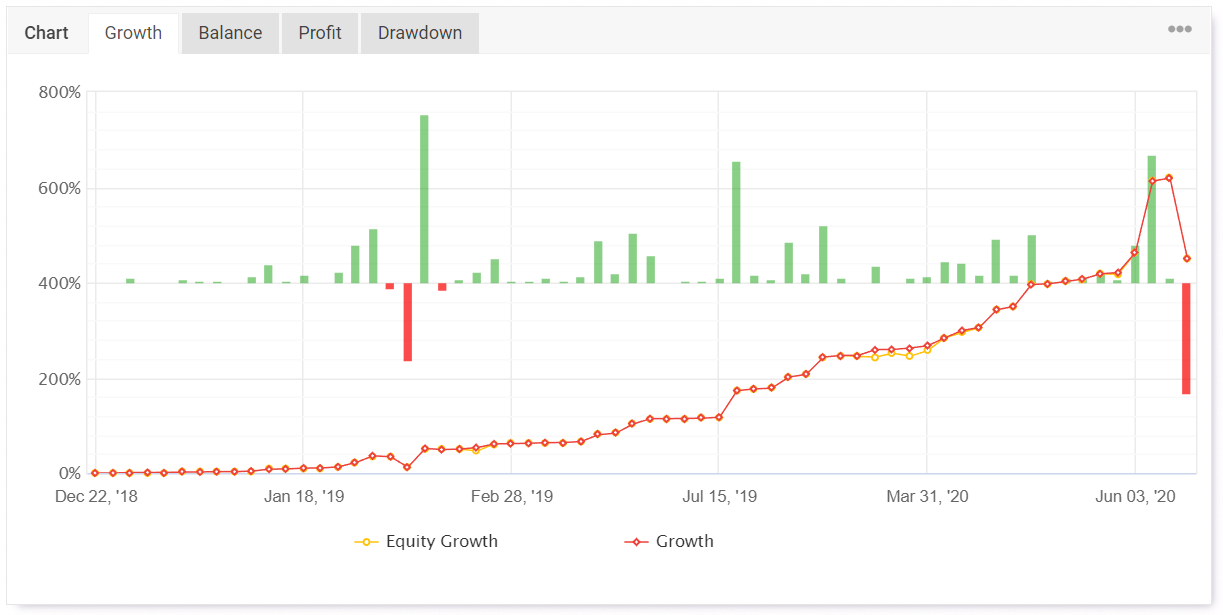Click the Feb 28, '19 x-axis label
Image resolution: width=1223 pixels, height=615 pixels.
[x=511, y=497]
